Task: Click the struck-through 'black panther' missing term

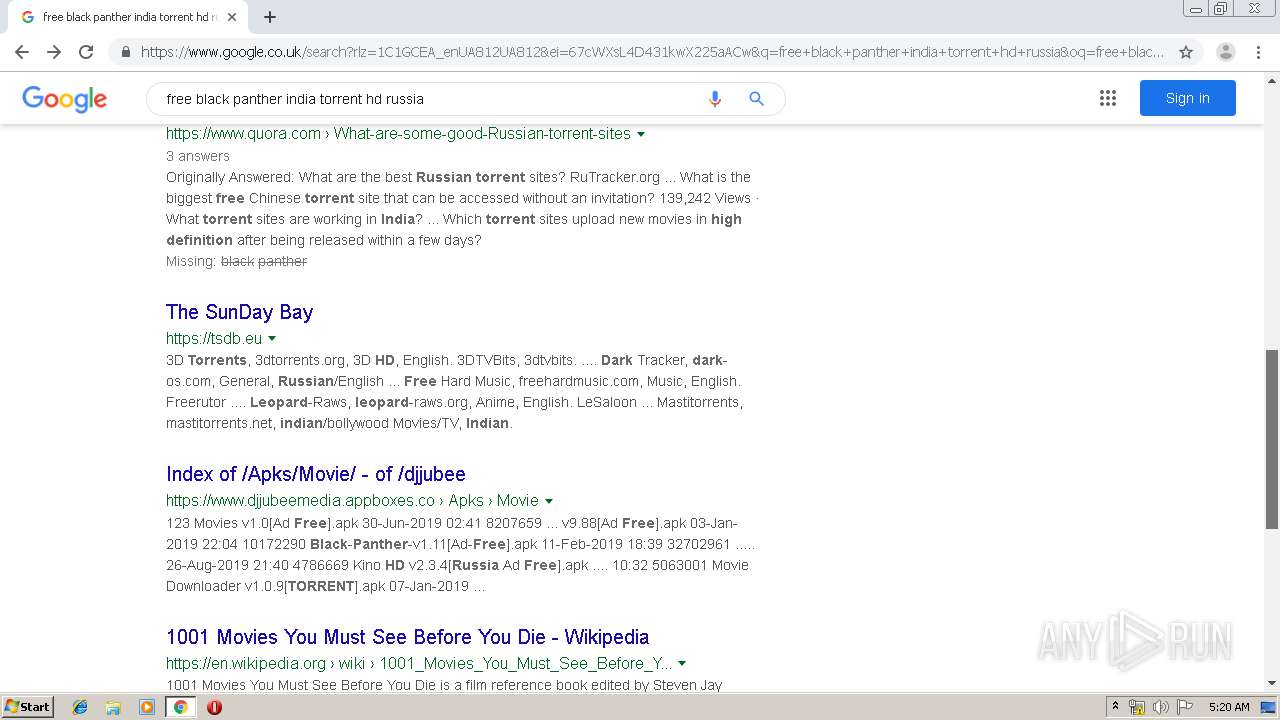Action: point(264,261)
